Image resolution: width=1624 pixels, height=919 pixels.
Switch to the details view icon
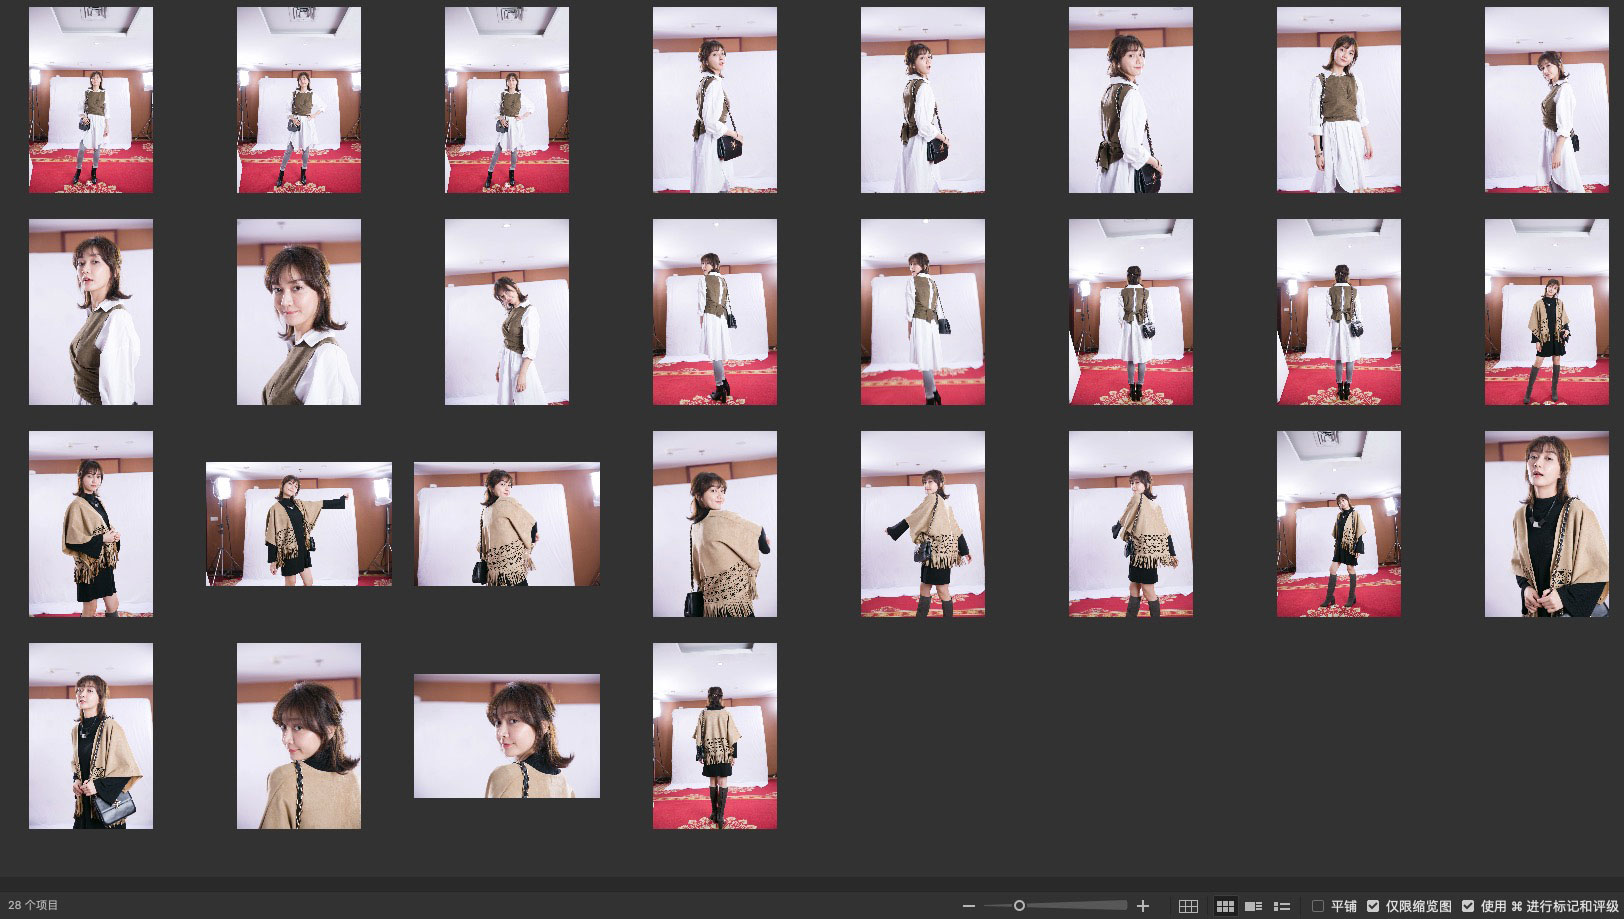pos(1253,906)
